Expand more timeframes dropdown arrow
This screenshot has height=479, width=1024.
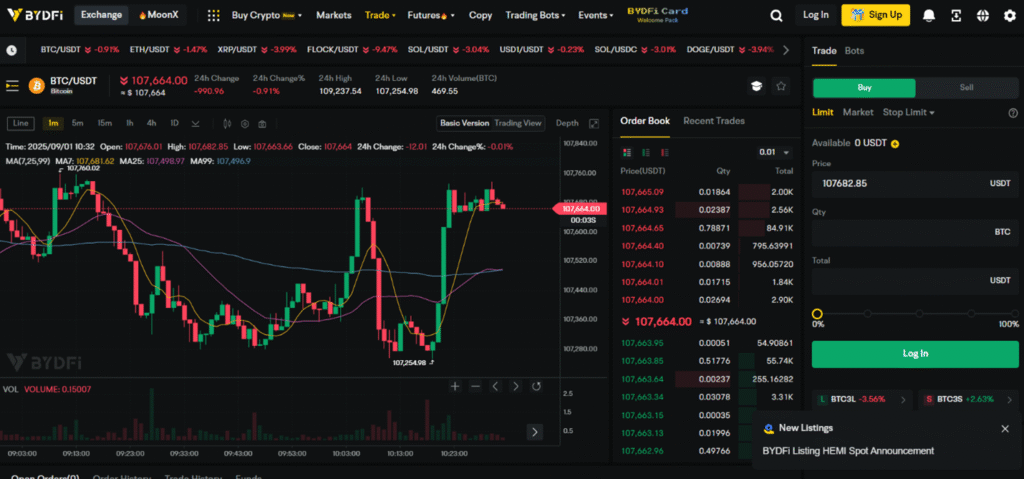(195, 124)
